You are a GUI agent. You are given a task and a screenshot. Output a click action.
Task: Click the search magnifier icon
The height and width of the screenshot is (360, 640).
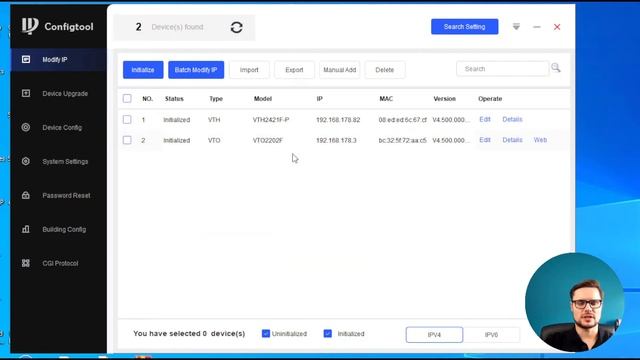556,68
